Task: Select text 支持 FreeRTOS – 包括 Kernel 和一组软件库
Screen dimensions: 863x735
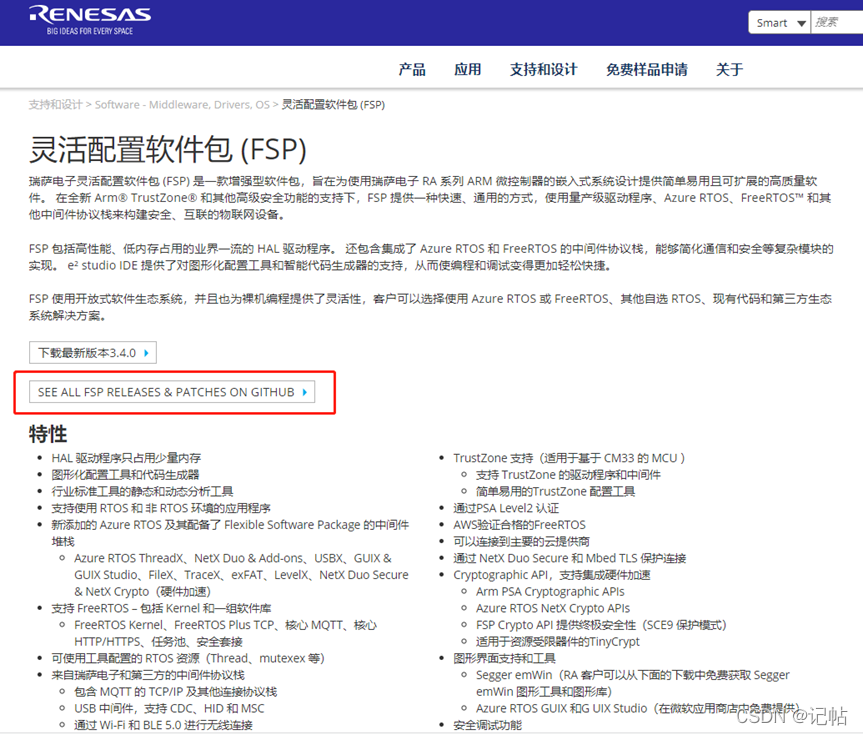Action: point(161,608)
